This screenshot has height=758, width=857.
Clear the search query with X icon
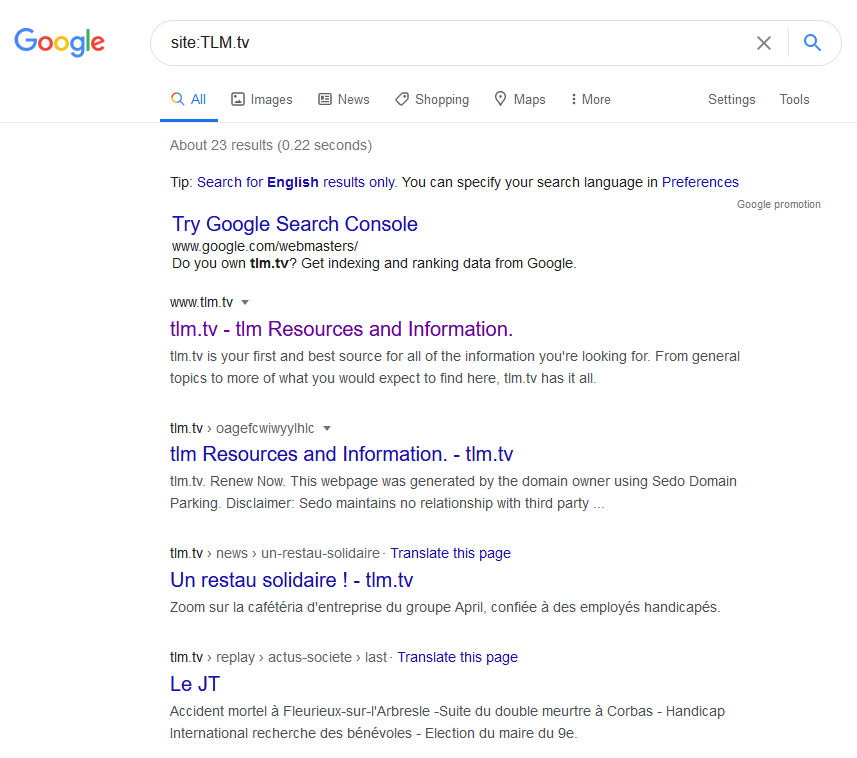[764, 43]
